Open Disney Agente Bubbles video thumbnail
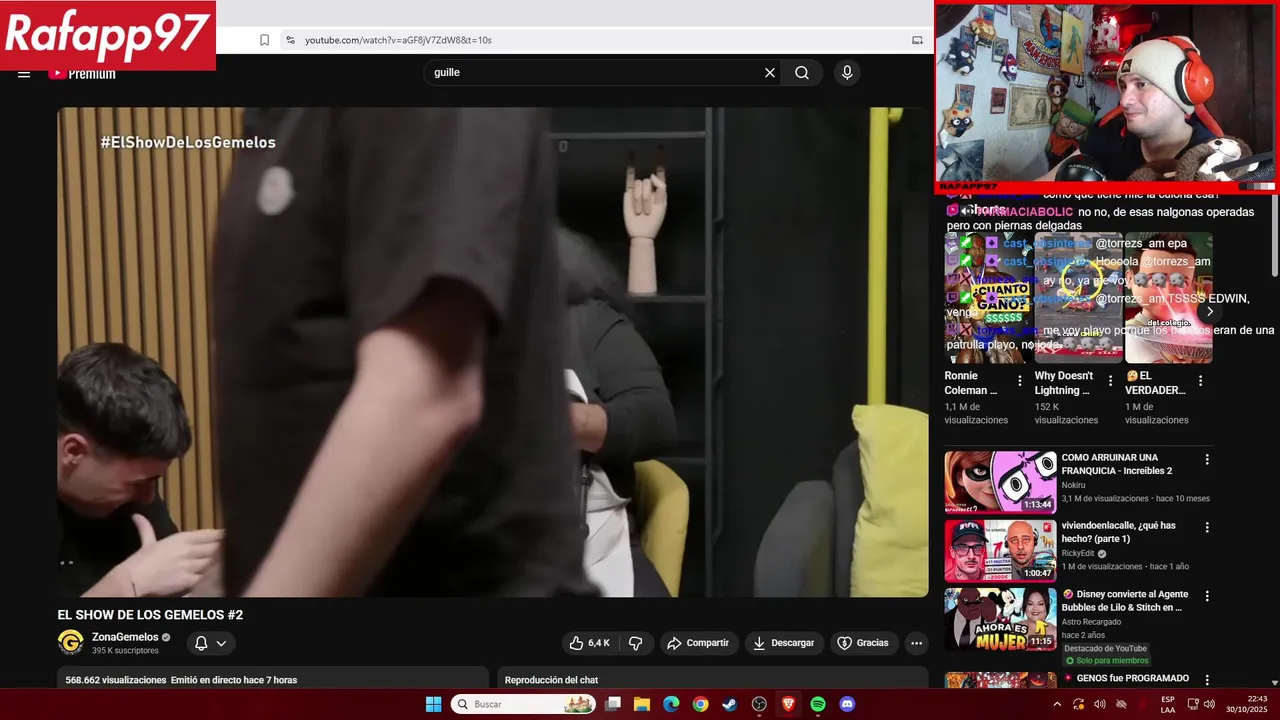Image resolution: width=1280 pixels, height=720 pixels. click(1000, 618)
